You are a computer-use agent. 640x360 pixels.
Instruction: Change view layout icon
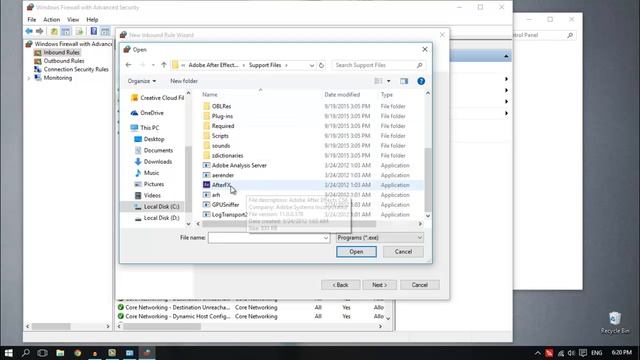coord(379,81)
